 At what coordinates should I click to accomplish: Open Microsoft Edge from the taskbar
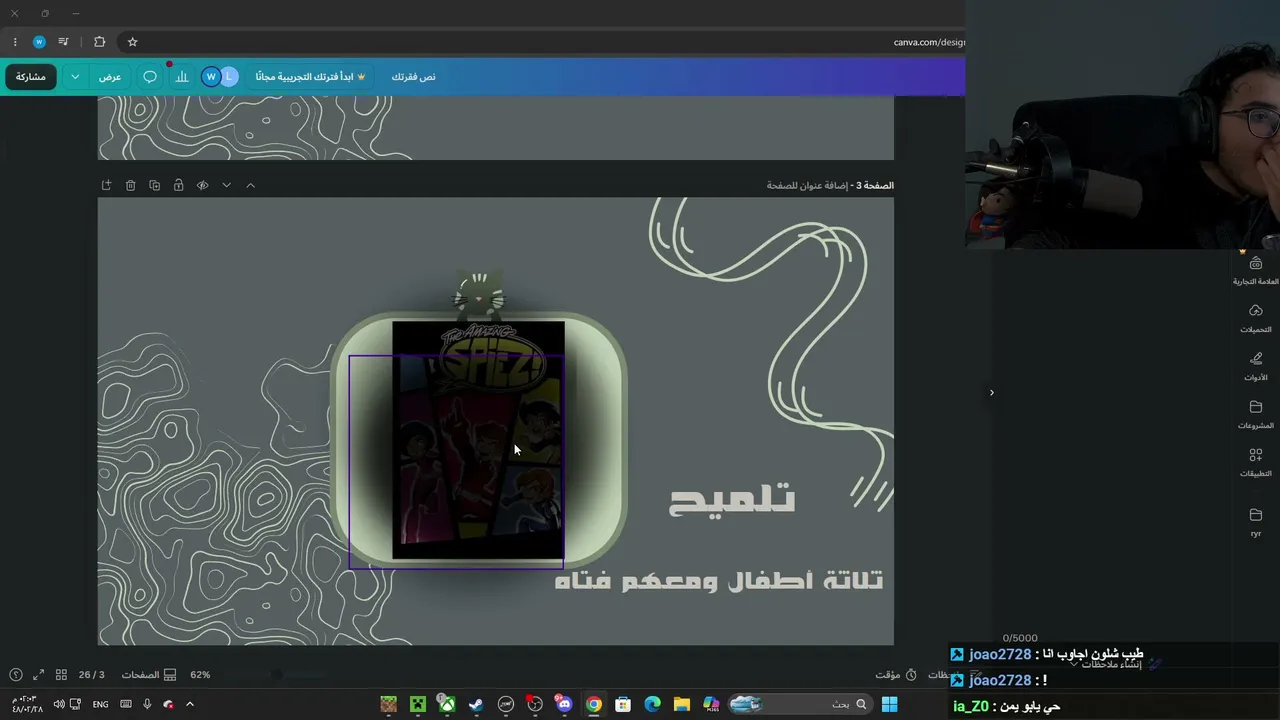pyautogui.click(x=652, y=704)
